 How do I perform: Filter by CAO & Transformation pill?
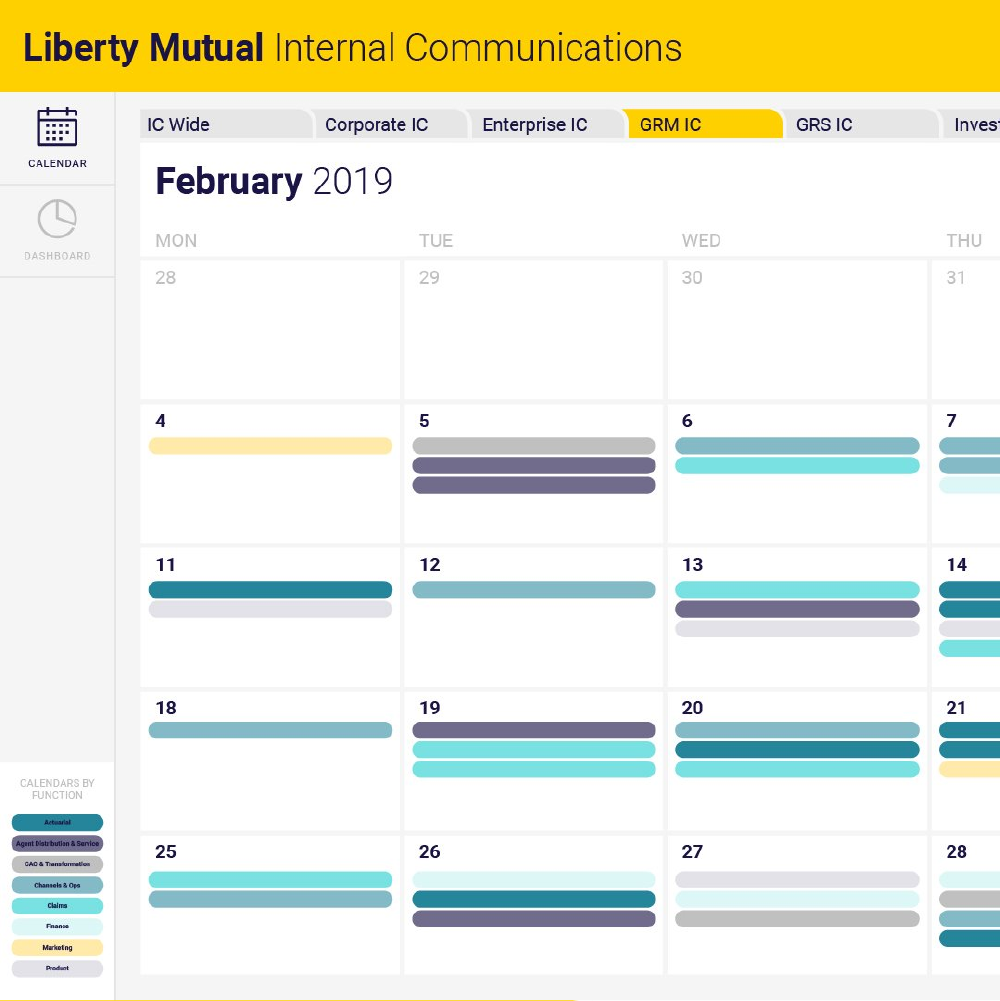tap(57, 864)
